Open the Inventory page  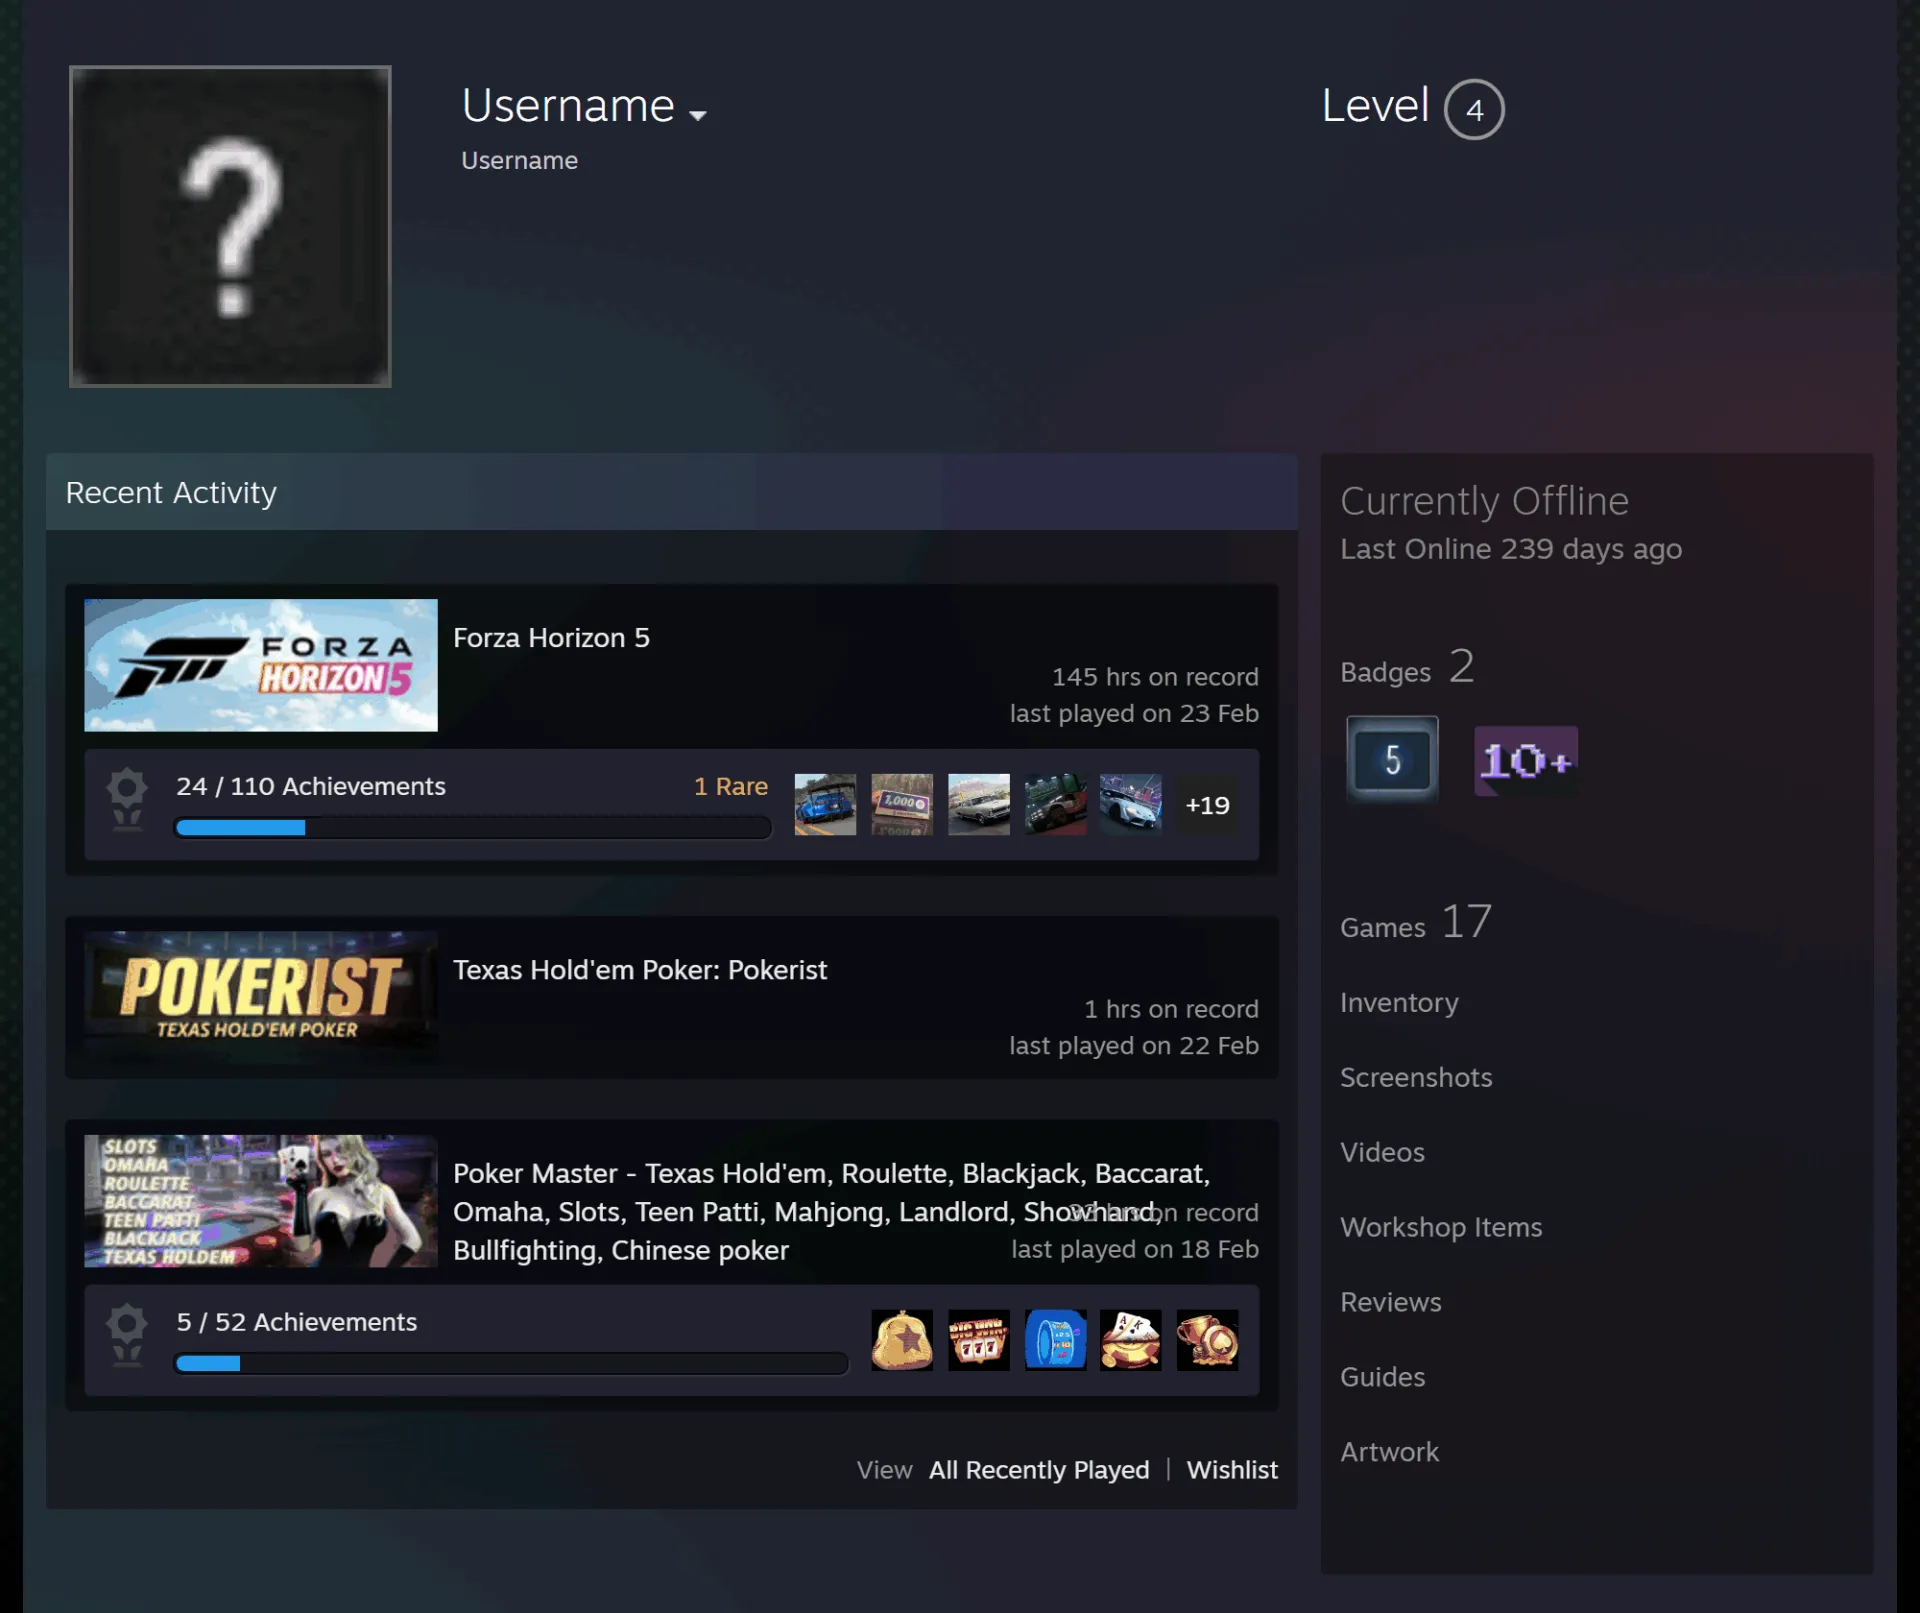coord(1399,1002)
